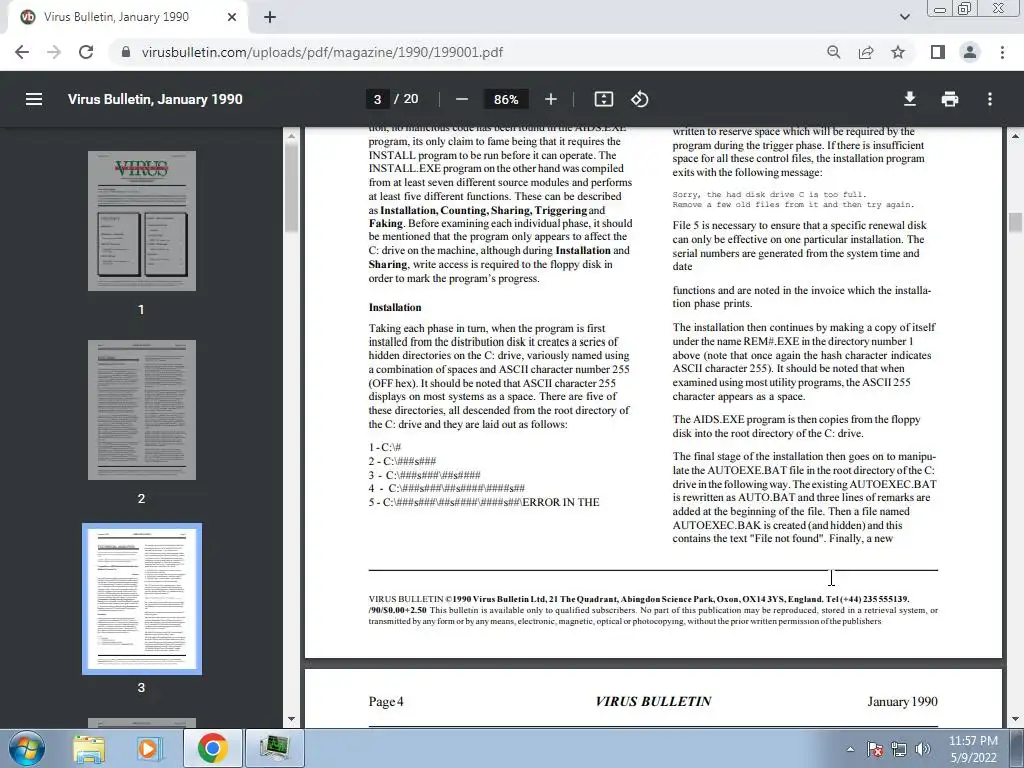Open the monitor app in taskbar
This screenshot has width=1024, height=768.
coord(274,748)
